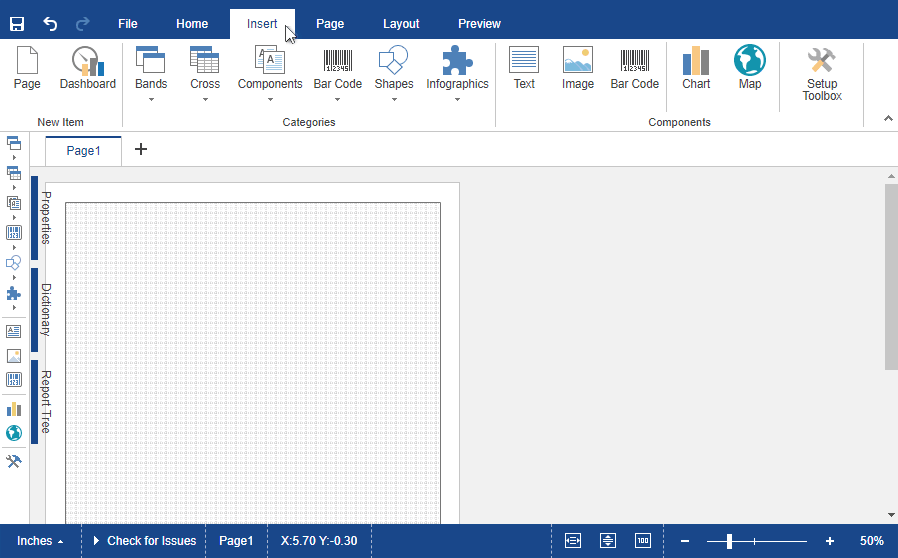The image size is (898, 558).
Task: Open the Inches units dropdown
Action: tap(40, 541)
